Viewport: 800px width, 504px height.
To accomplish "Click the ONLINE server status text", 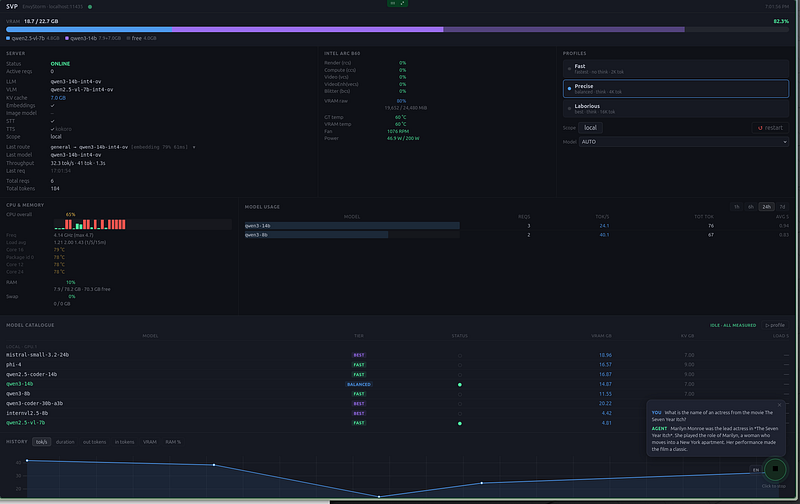I will 60,64.
